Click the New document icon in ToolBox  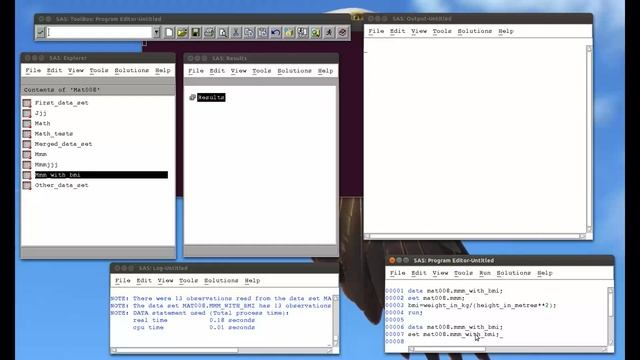point(169,32)
